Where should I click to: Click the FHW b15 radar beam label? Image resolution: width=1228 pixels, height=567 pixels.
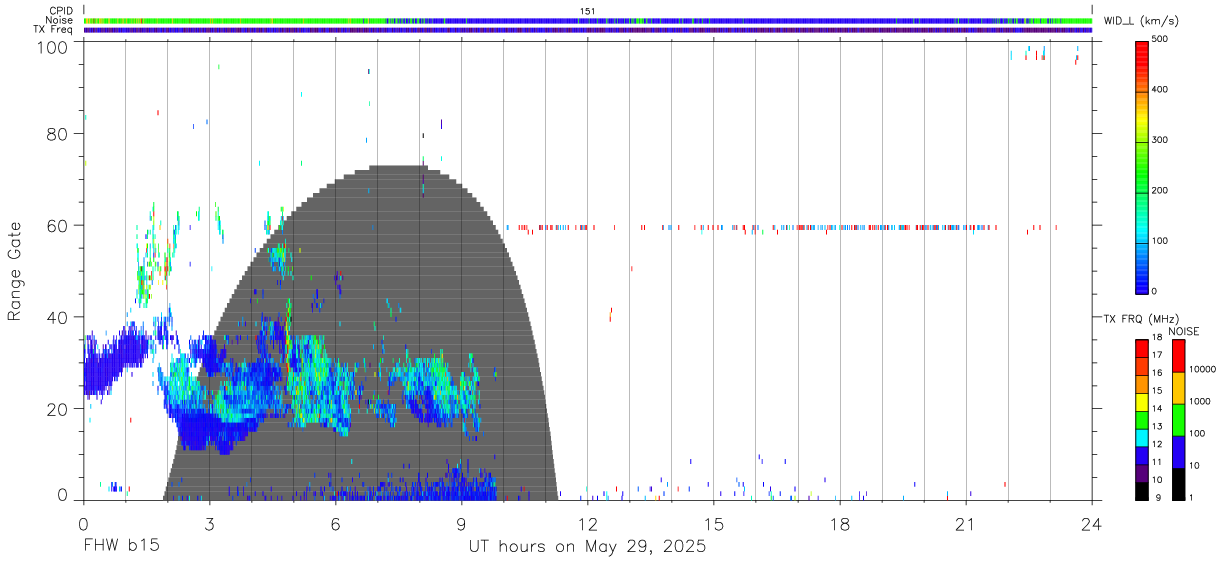(x=121, y=547)
